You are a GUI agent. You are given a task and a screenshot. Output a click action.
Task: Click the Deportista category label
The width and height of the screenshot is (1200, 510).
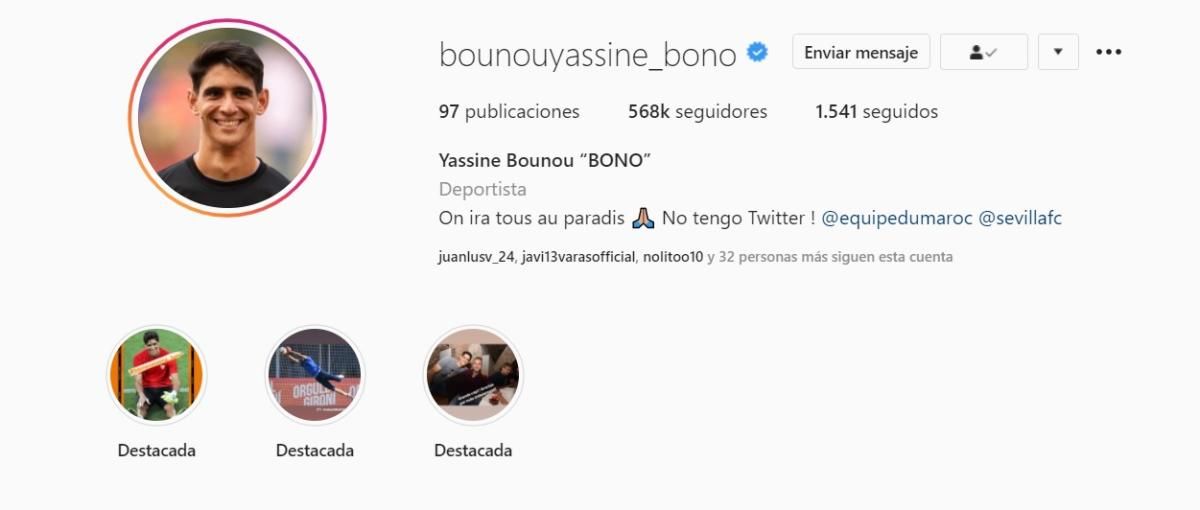coord(483,189)
